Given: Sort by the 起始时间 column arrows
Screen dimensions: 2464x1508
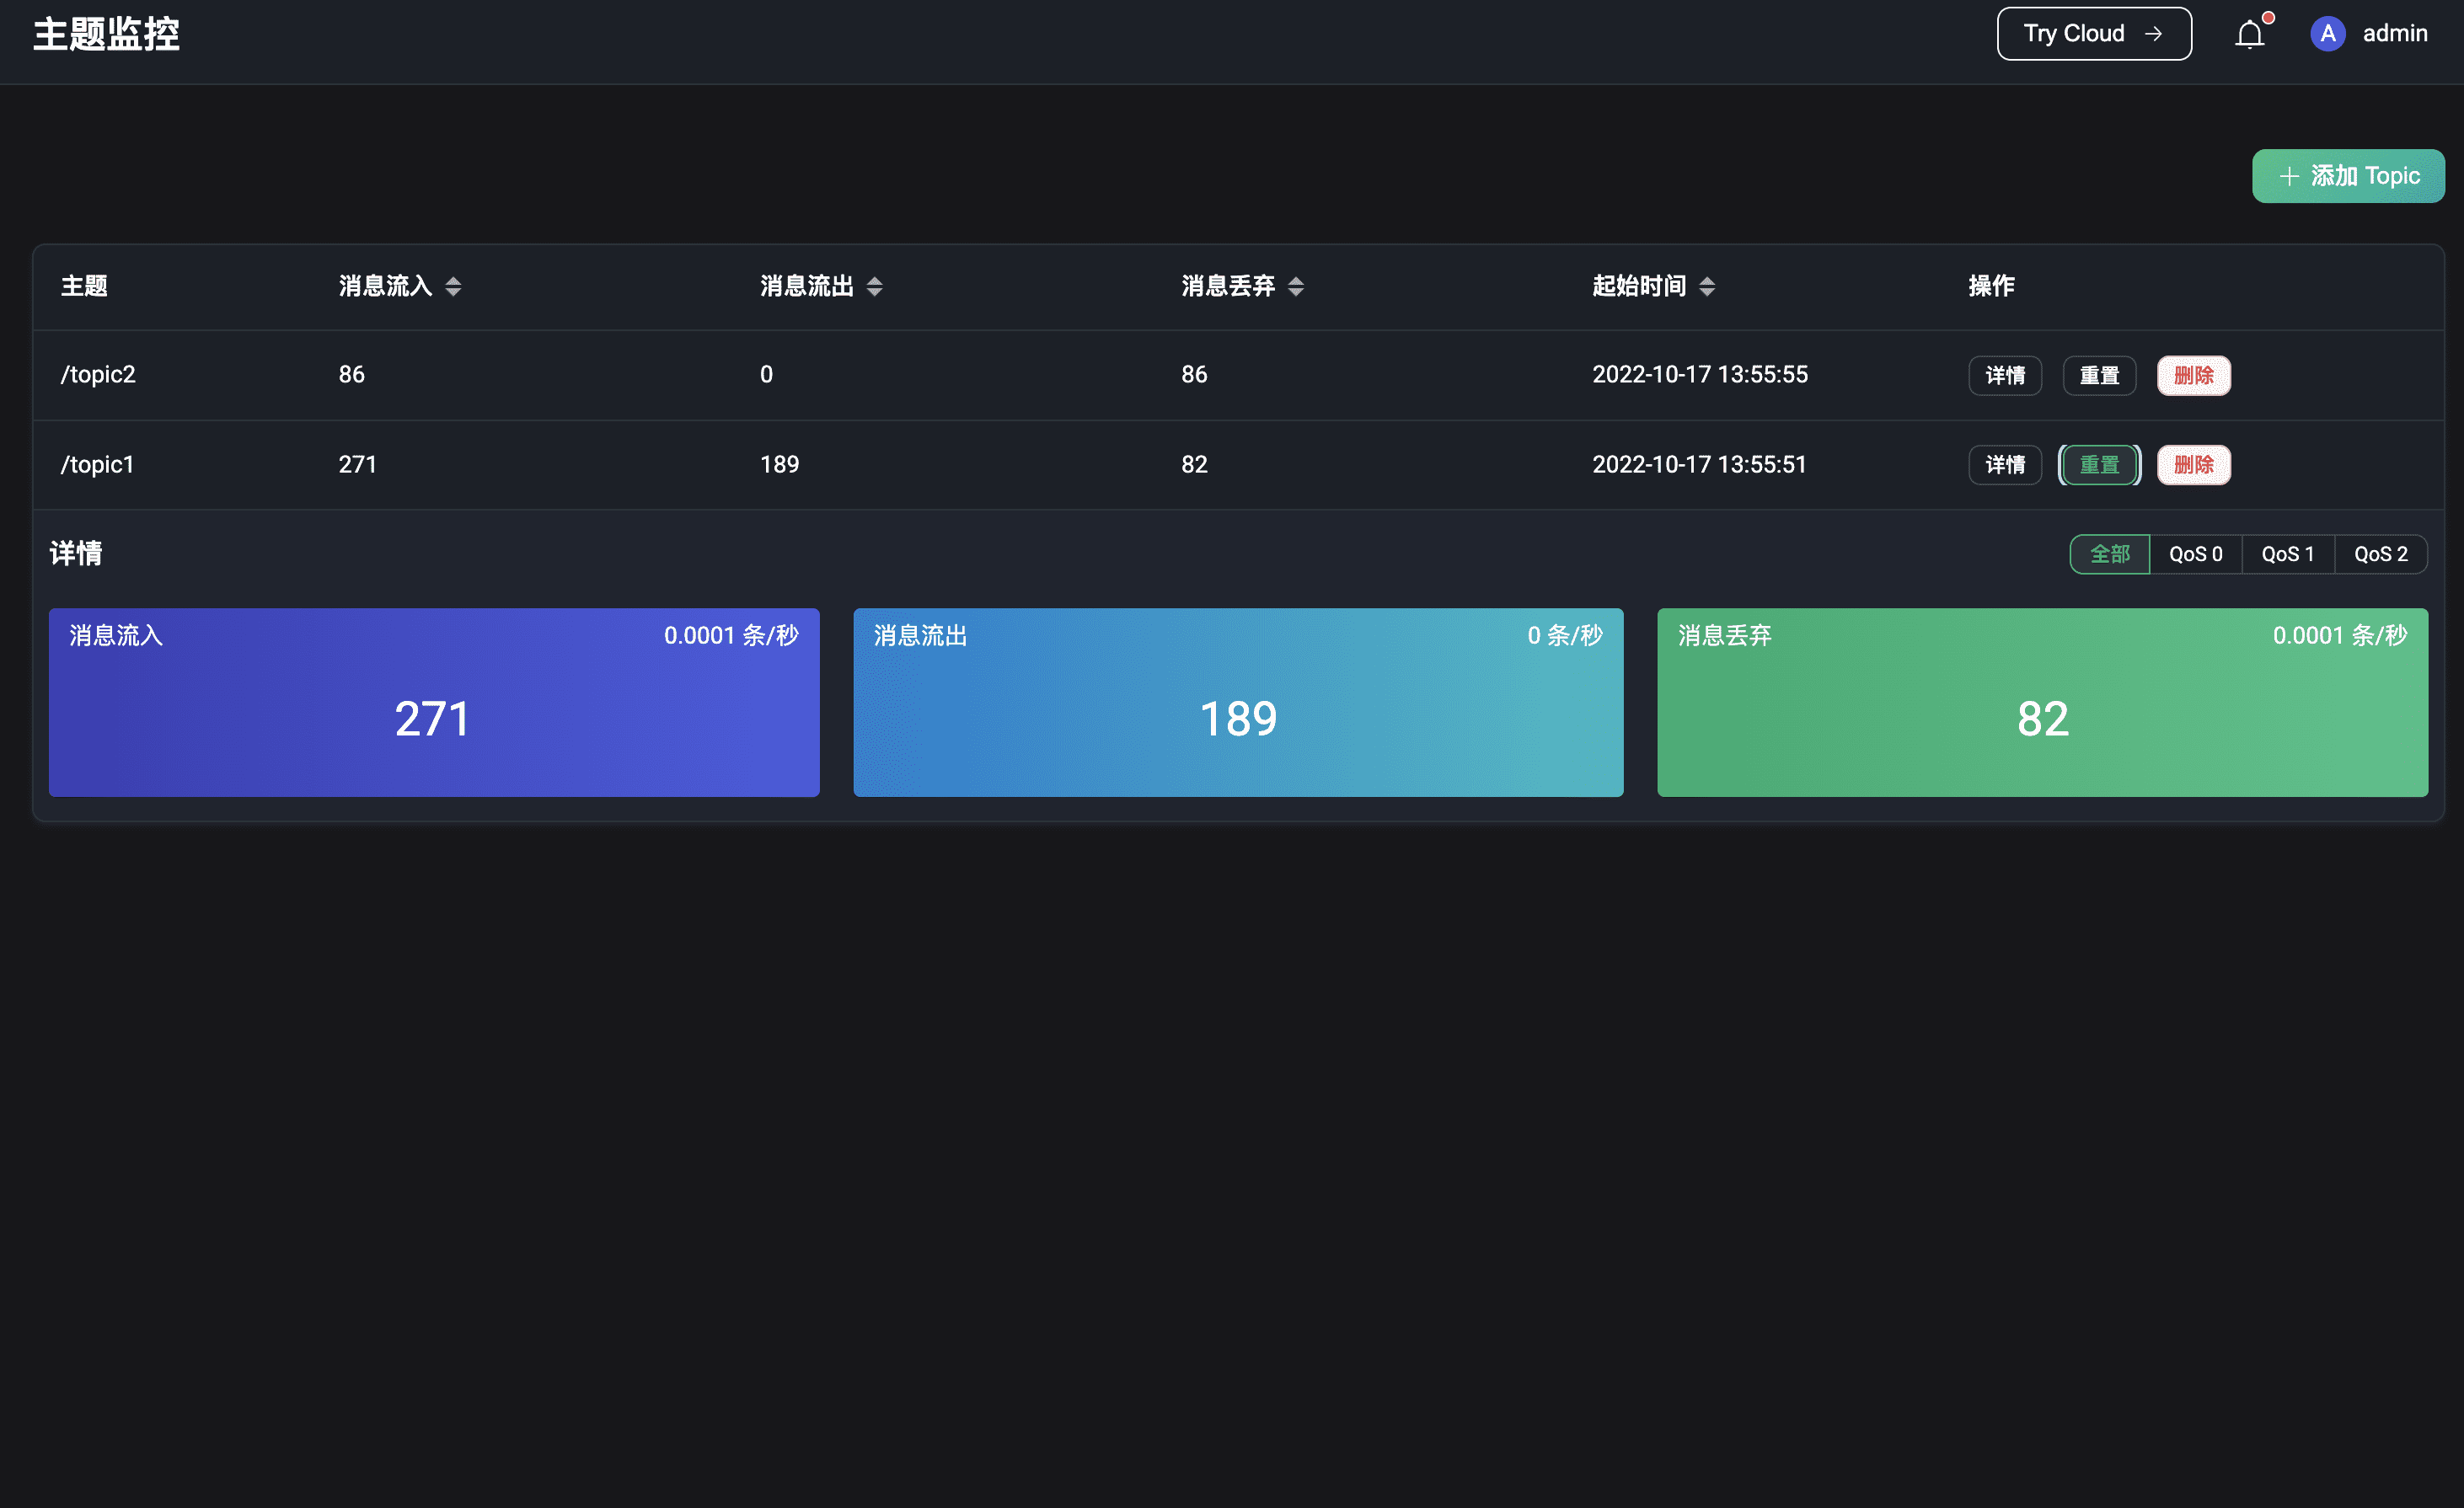Looking at the screenshot, I should point(1707,287).
